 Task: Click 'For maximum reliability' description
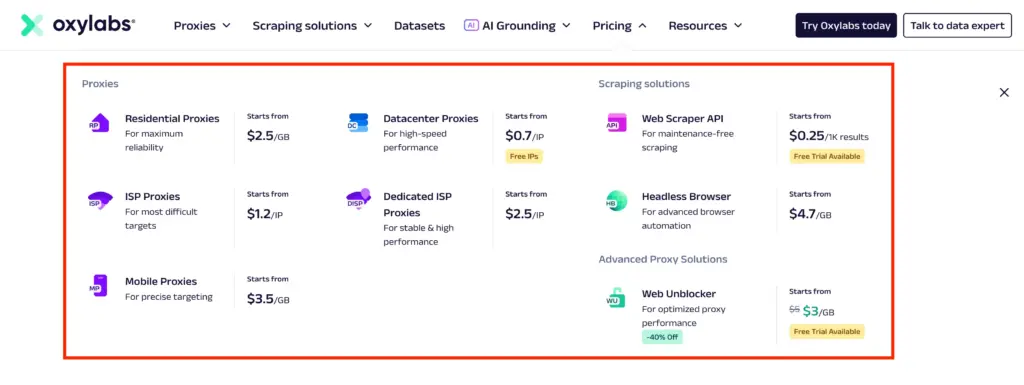coord(154,140)
